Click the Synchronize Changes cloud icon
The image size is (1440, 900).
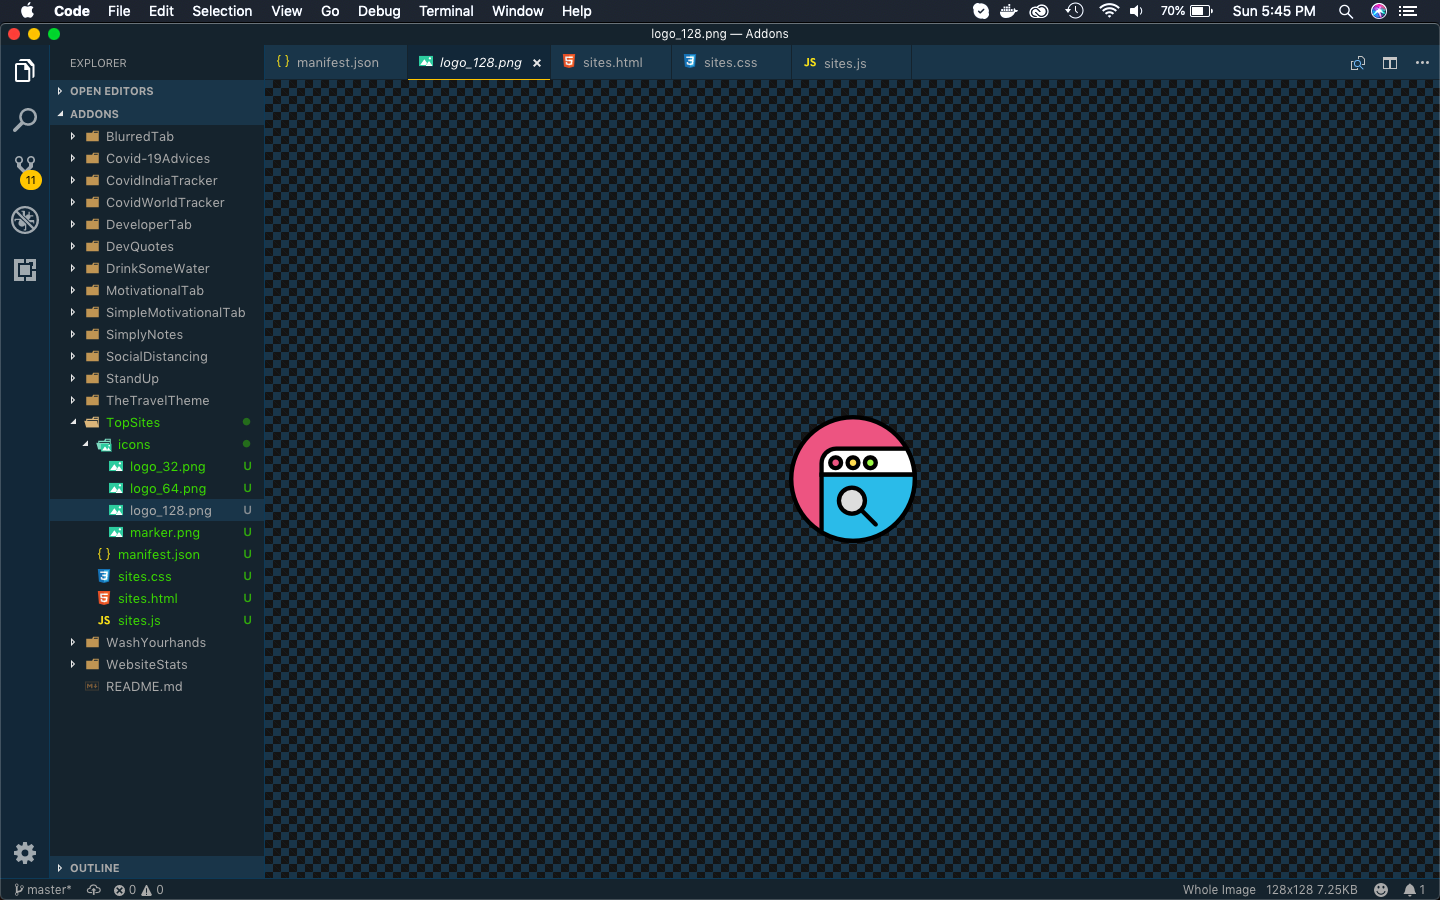94,890
